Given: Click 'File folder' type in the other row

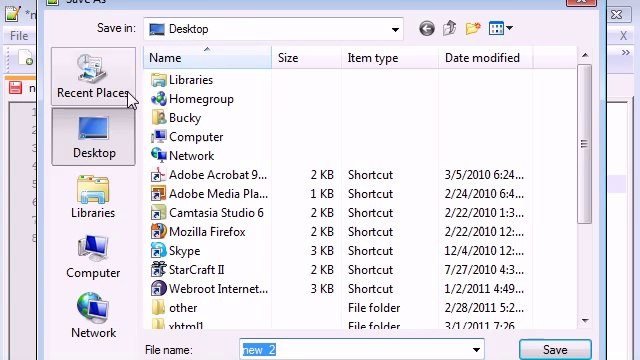Looking at the screenshot, I should tap(374, 308).
